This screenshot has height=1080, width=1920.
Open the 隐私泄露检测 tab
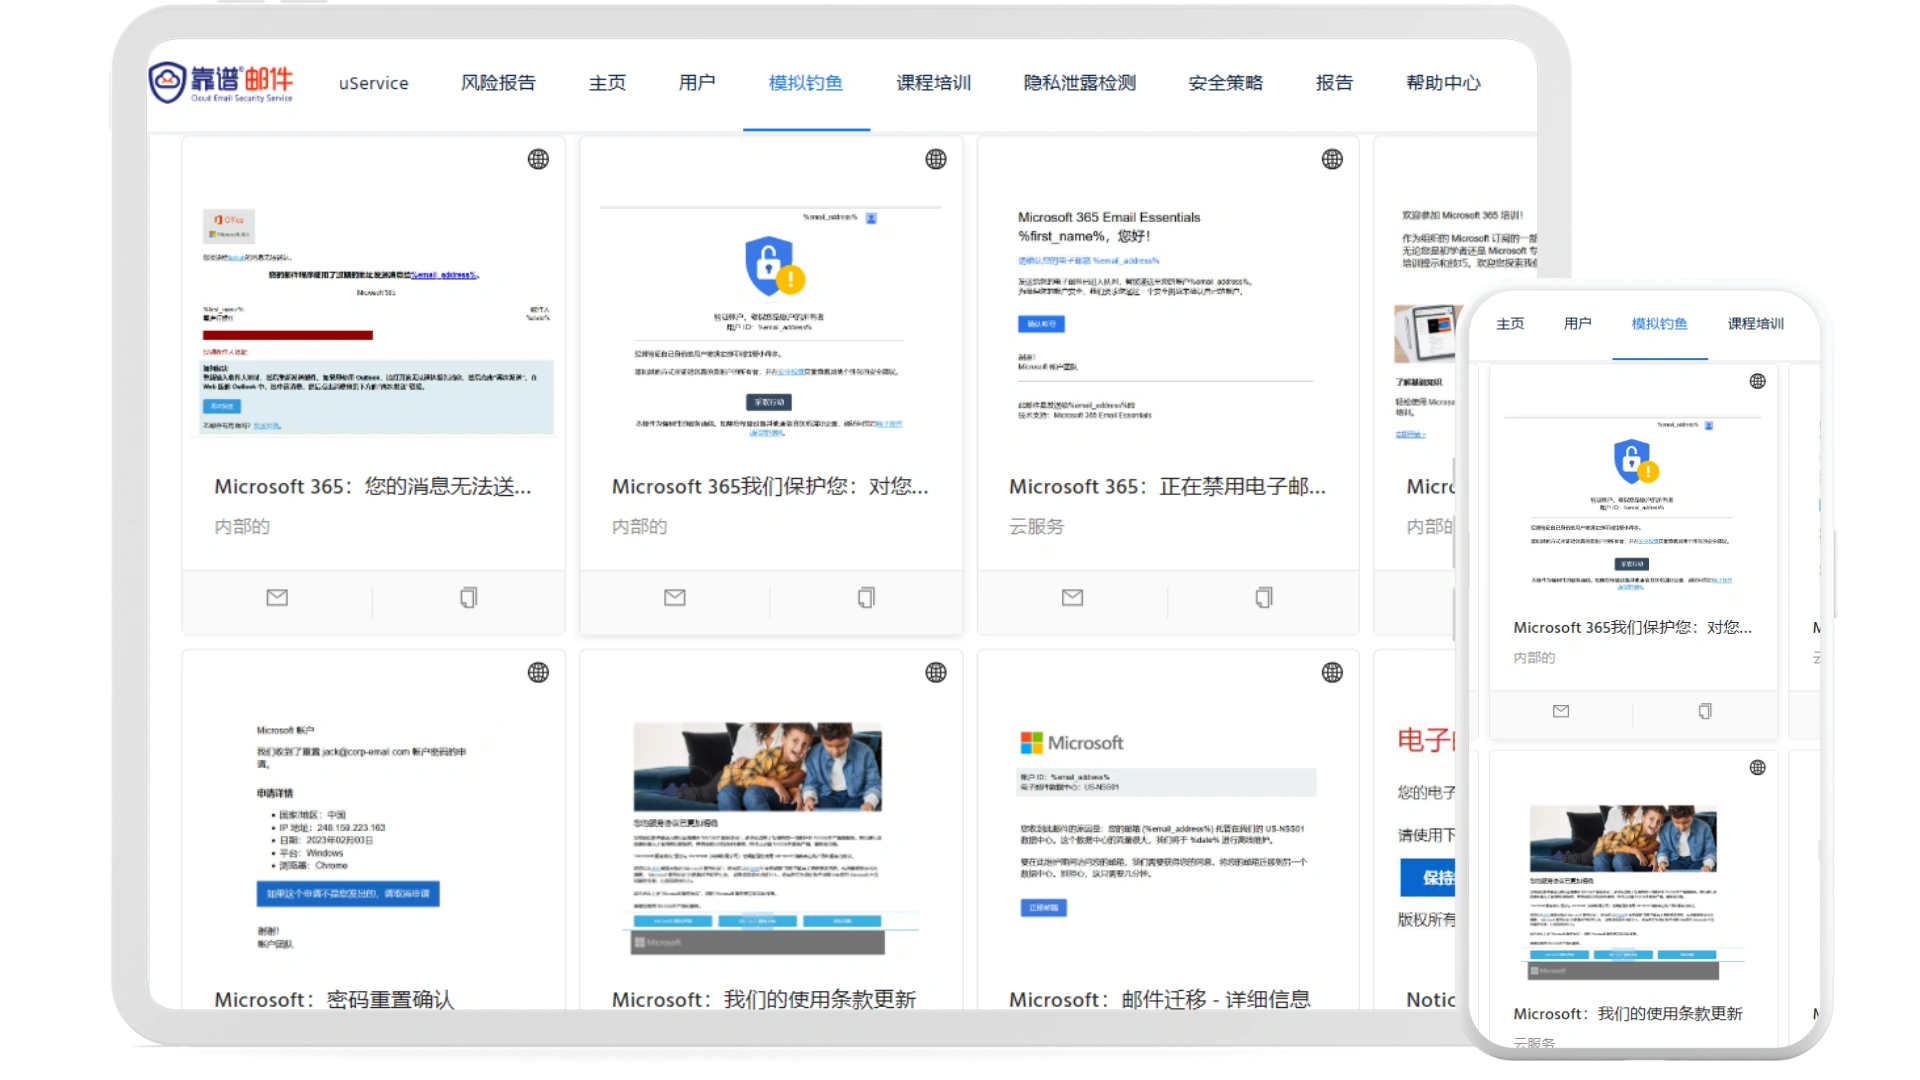pyautogui.click(x=1079, y=83)
